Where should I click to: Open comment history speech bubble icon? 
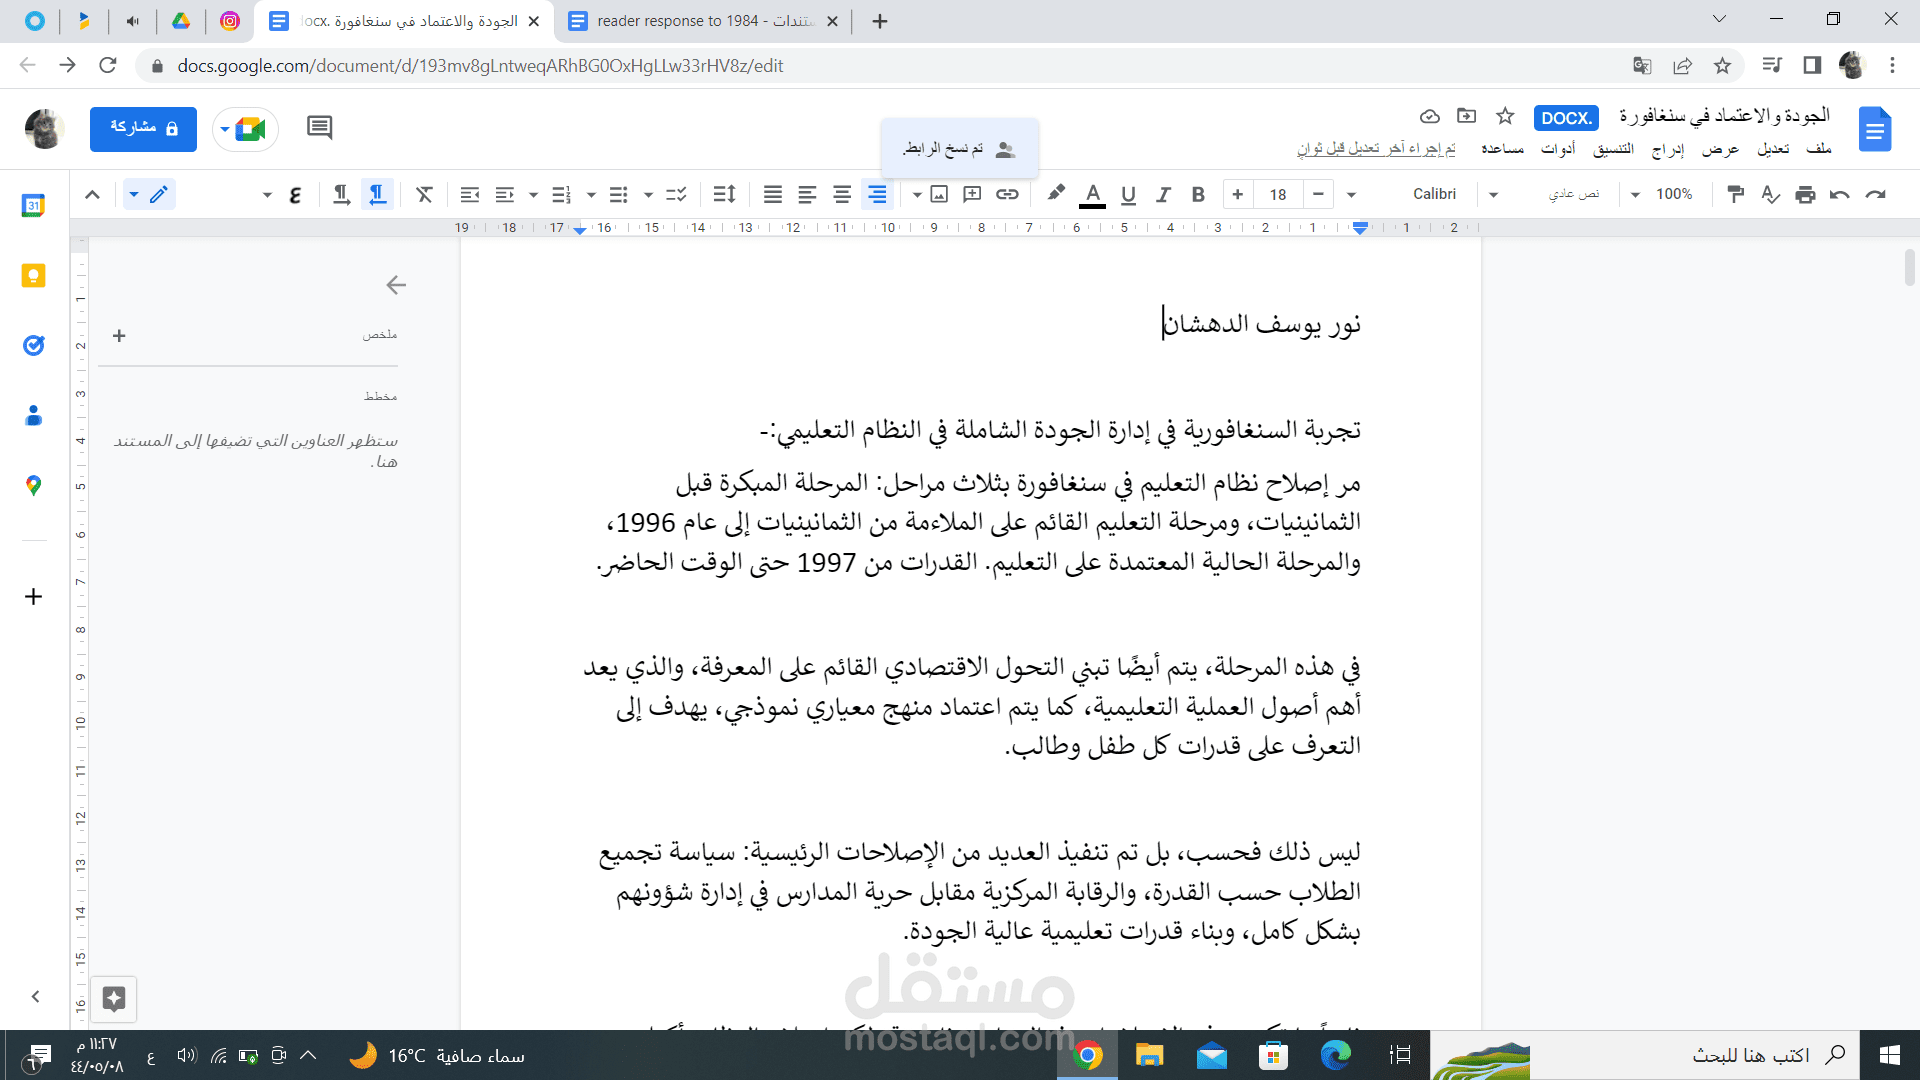(319, 128)
